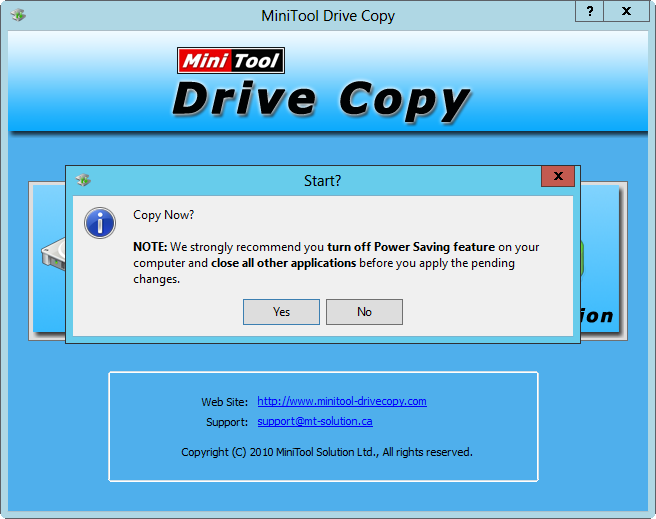Click the "Copy Now?" text

point(164,215)
